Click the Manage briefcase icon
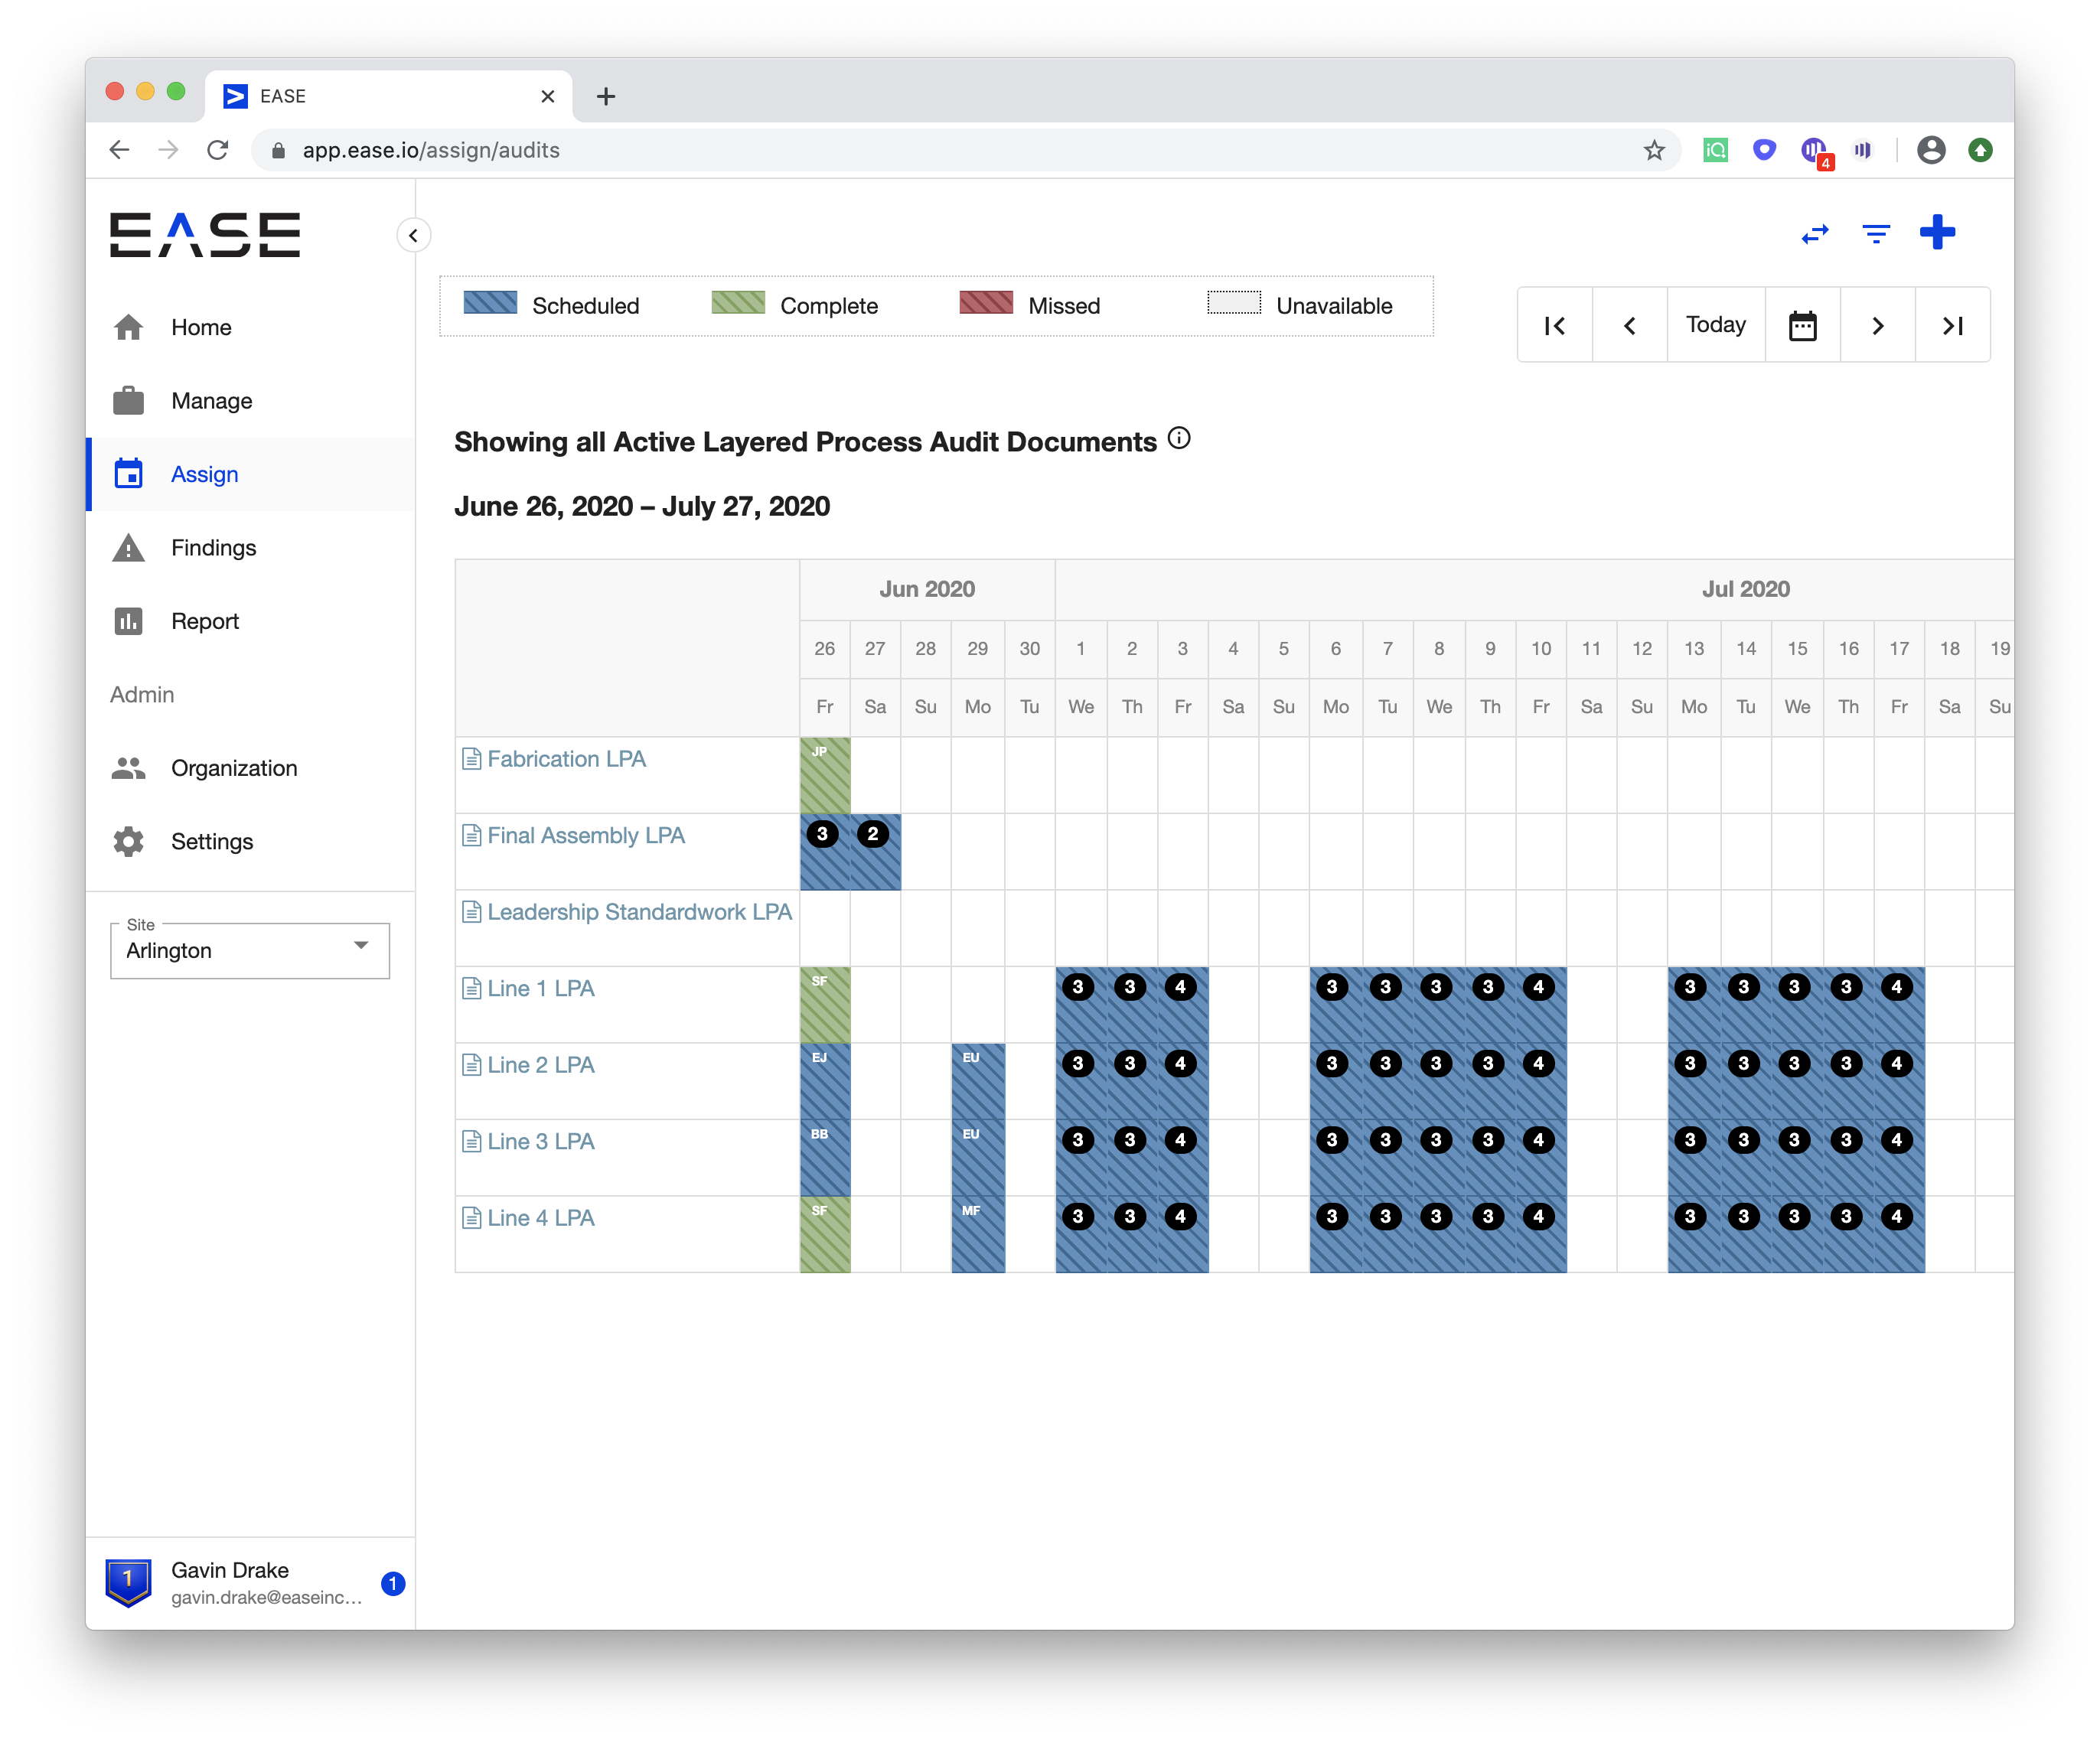 pos(129,400)
